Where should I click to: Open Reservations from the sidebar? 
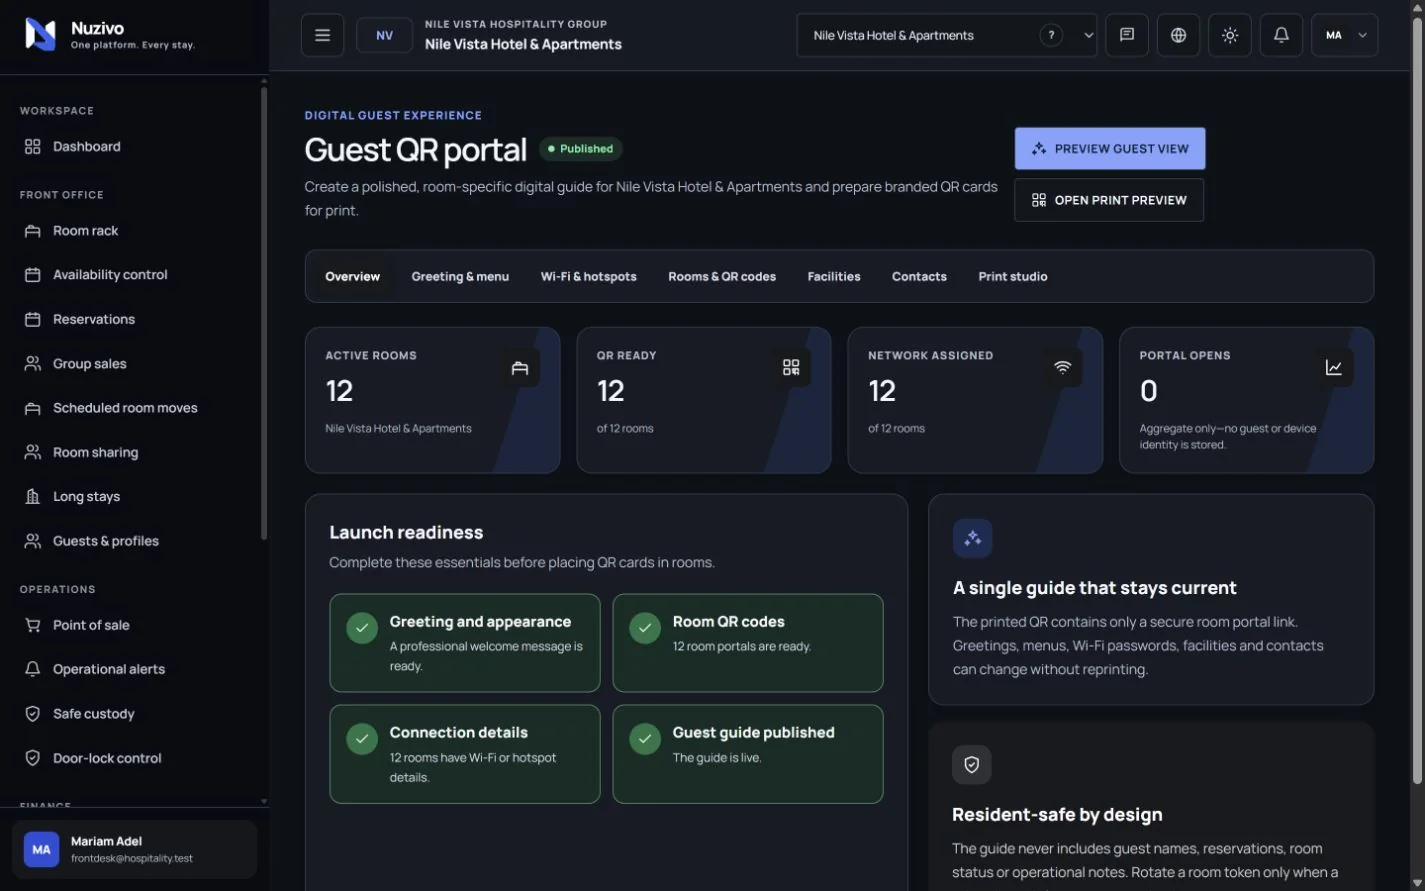[x=134, y=319]
